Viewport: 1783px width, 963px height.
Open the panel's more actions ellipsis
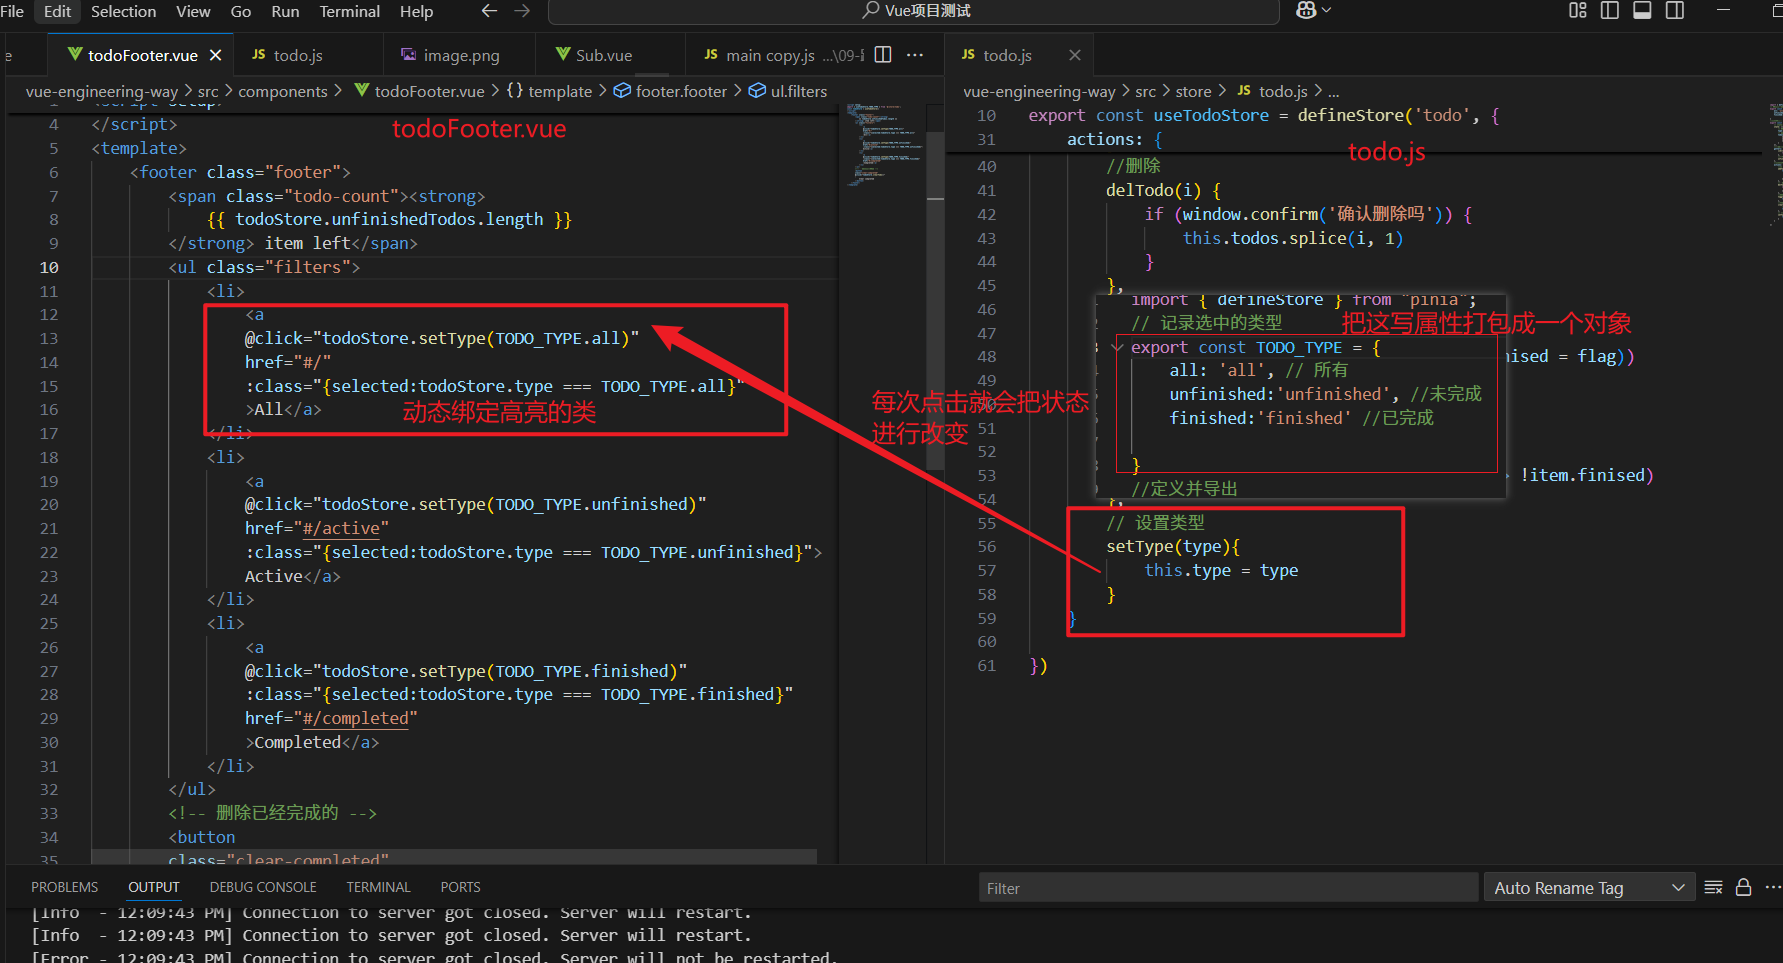point(1773,887)
